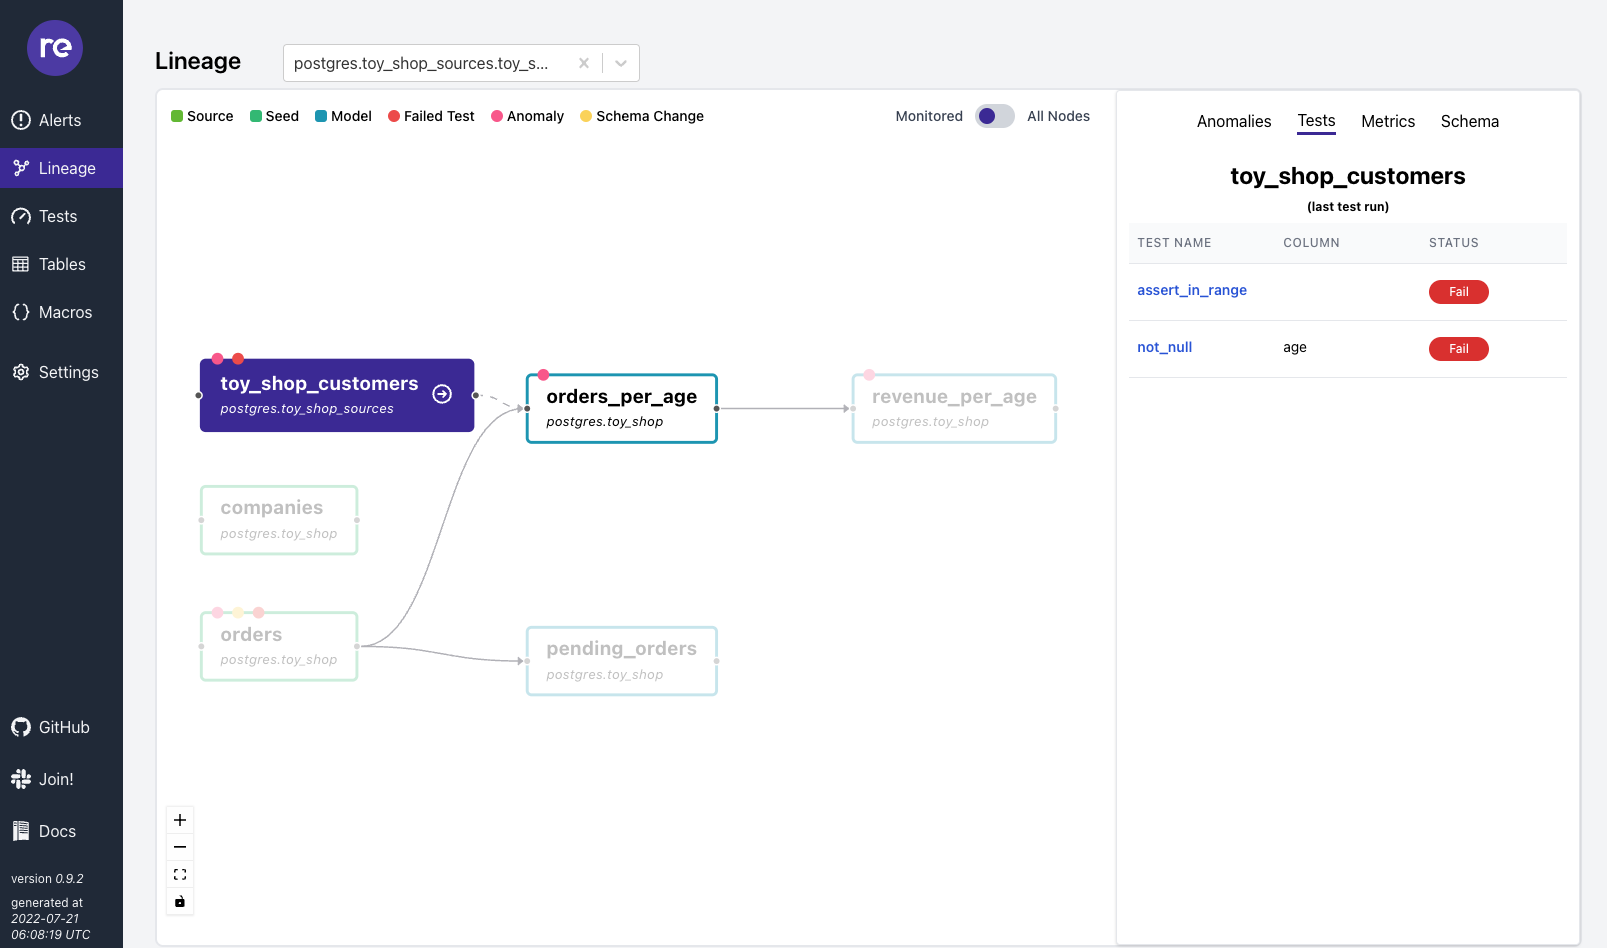
Task: Click the Anomaly pink legend swatch
Action: [497, 116]
